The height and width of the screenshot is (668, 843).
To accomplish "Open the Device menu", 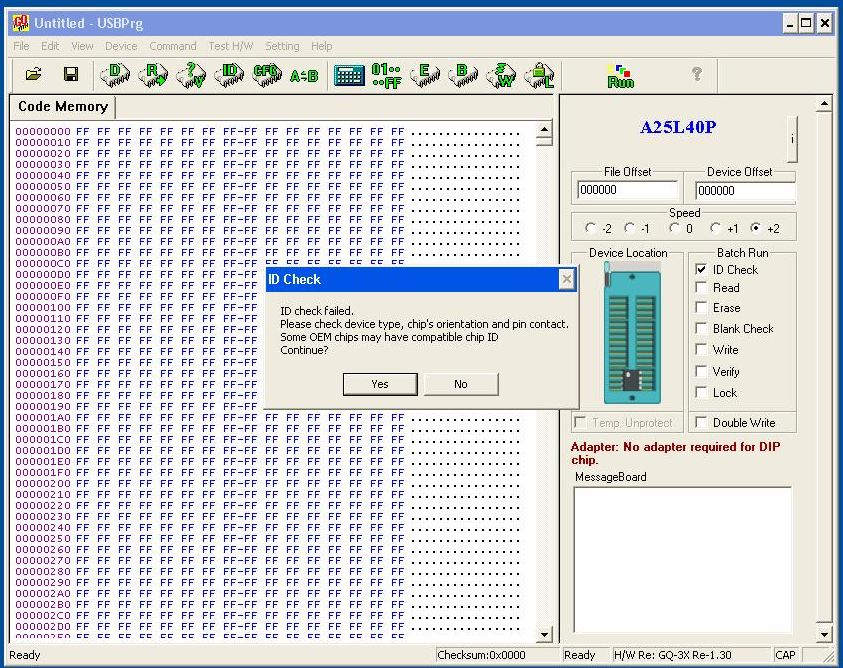I will coord(121,46).
